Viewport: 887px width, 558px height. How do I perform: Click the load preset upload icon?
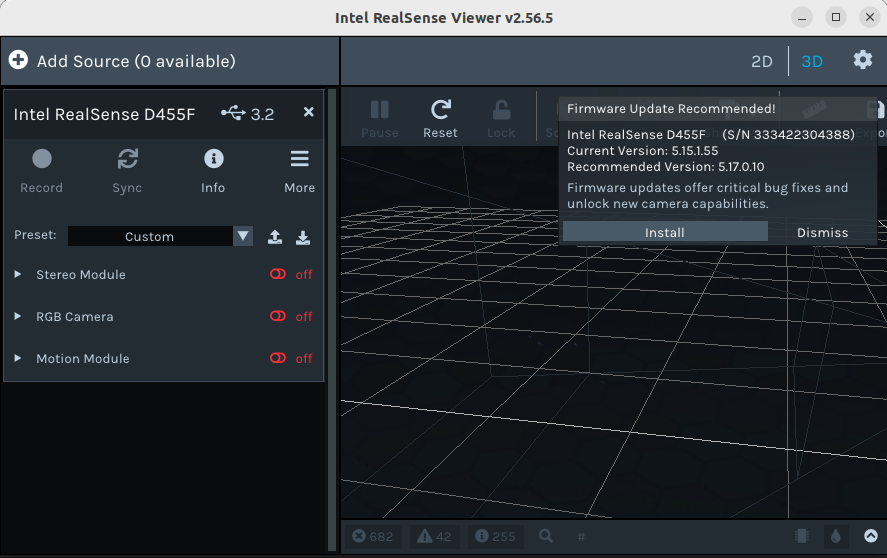tap(275, 237)
